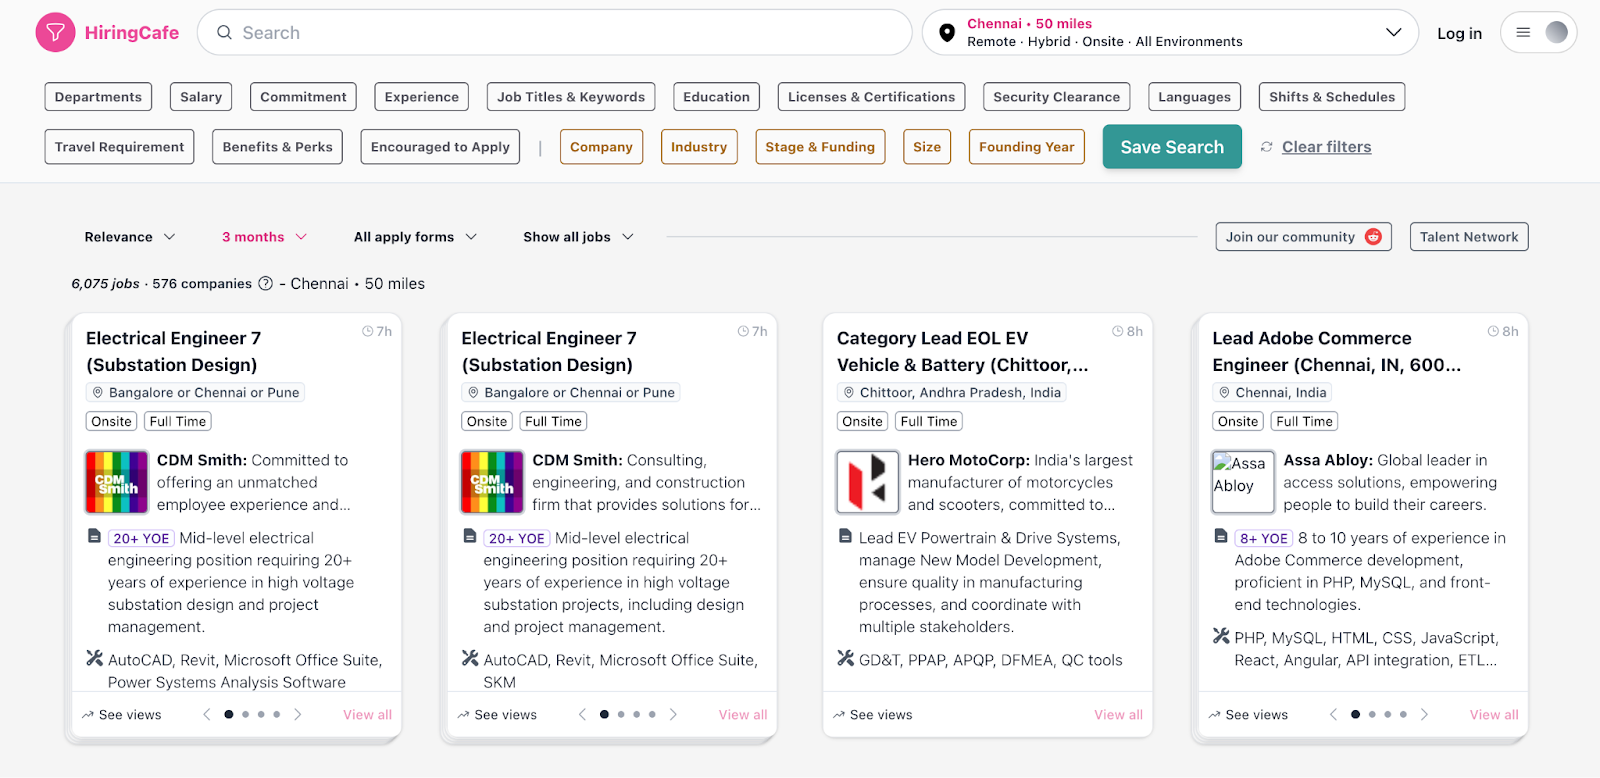Screen dimensions: 1600x778
Task: Go to next slide arrow in first Electrical Engineer card
Action: point(297,715)
